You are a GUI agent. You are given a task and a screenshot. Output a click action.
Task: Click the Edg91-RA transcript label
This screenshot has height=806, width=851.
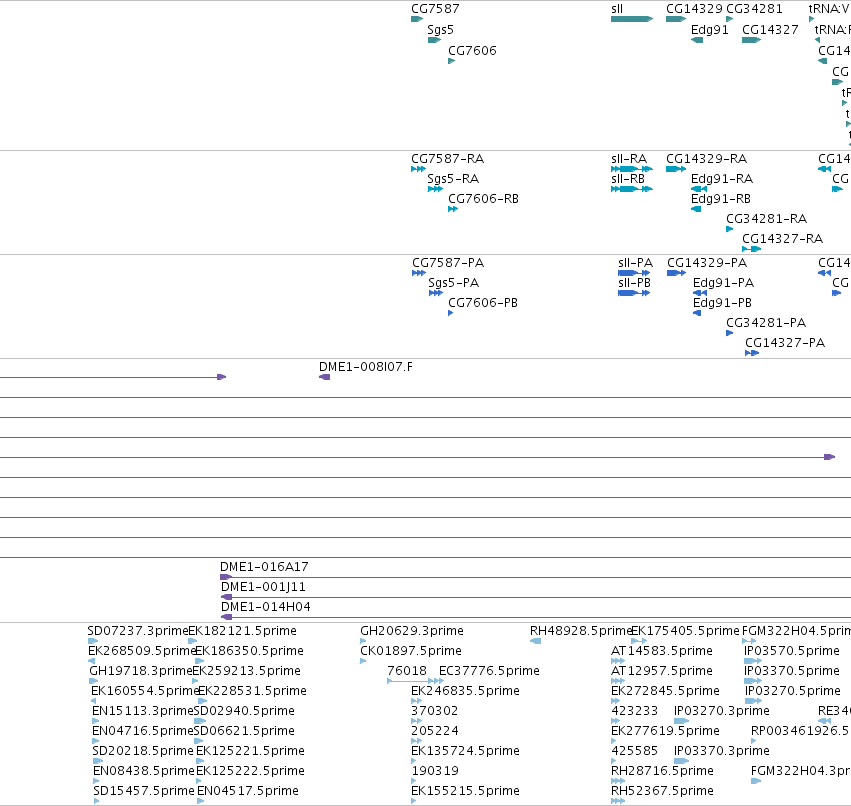point(722,179)
